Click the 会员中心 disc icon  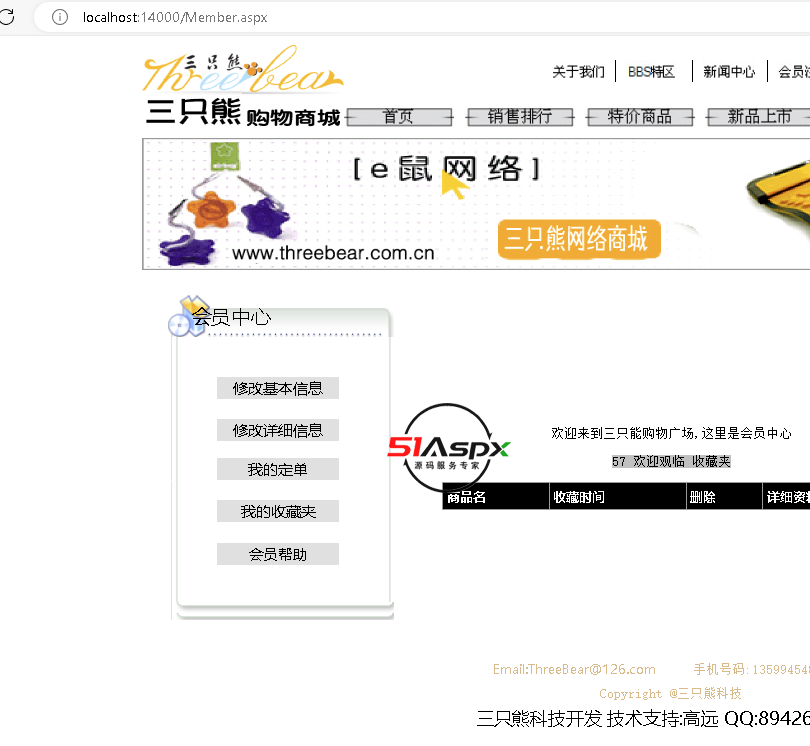click(x=188, y=316)
